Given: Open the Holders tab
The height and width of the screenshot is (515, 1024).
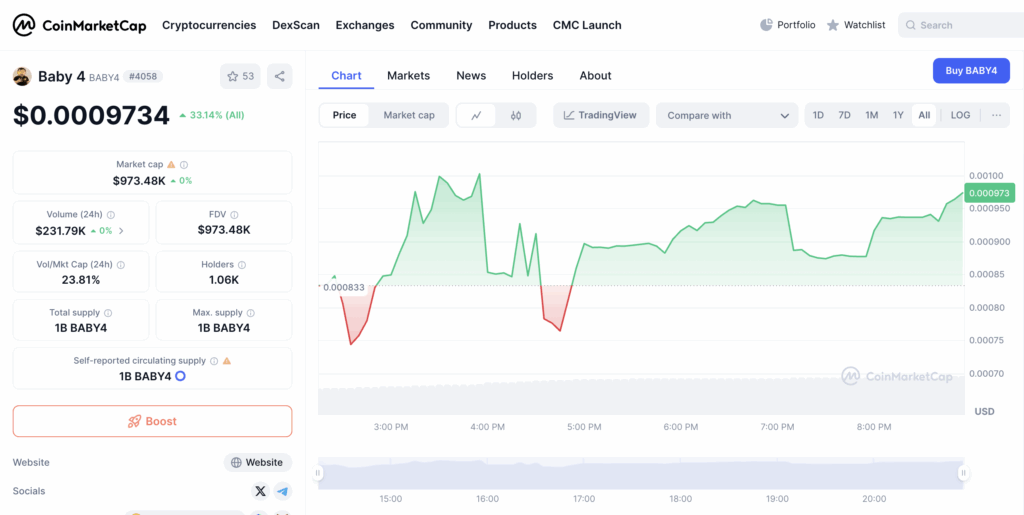Looking at the screenshot, I should click(532, 76).
